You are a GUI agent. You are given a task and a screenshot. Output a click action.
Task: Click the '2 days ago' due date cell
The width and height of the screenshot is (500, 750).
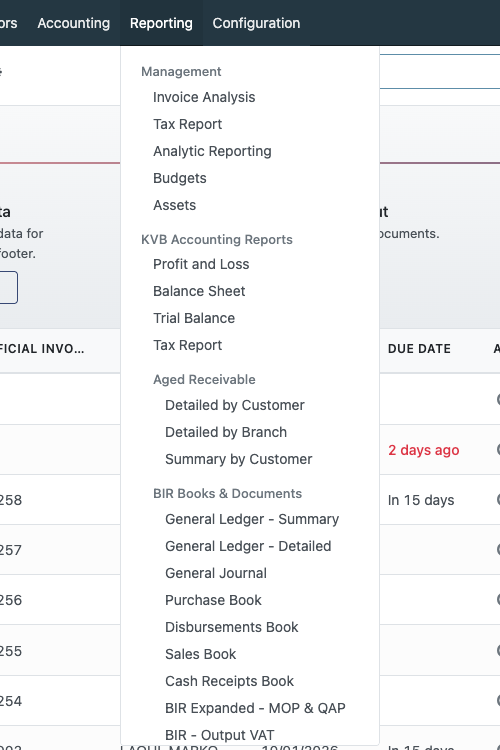pos(423,450)
